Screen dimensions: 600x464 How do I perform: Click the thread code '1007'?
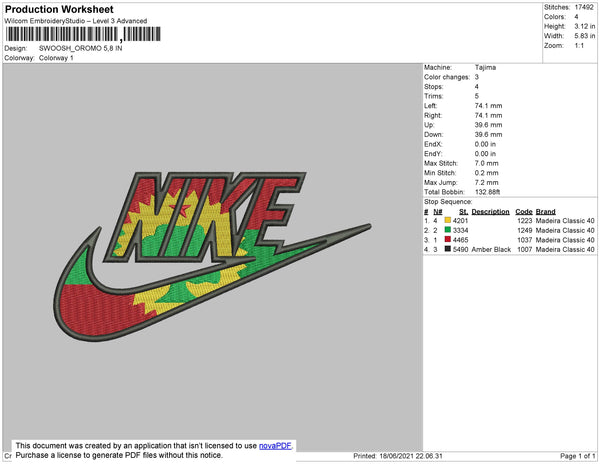point(525,249)
